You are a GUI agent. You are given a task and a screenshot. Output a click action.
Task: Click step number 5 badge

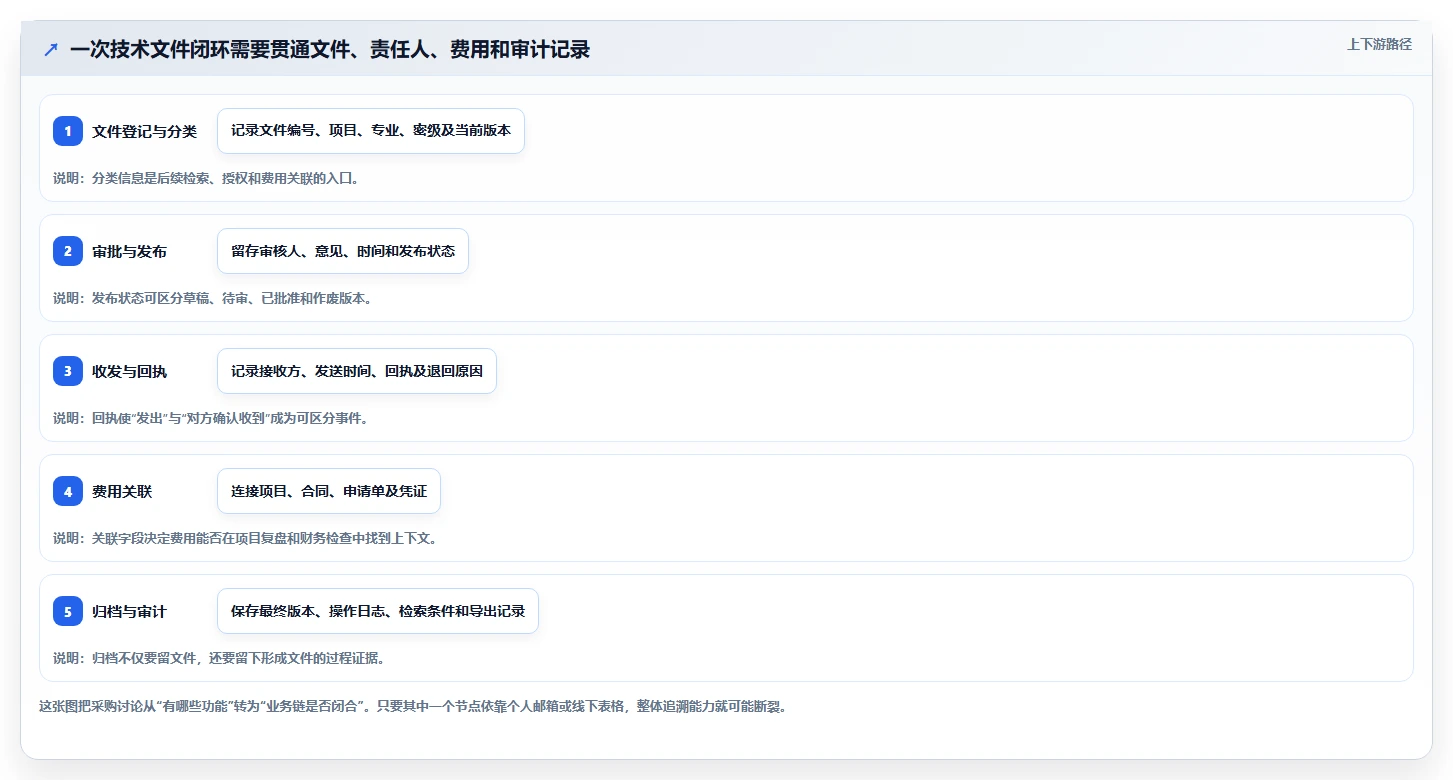(x=68, y=611)
